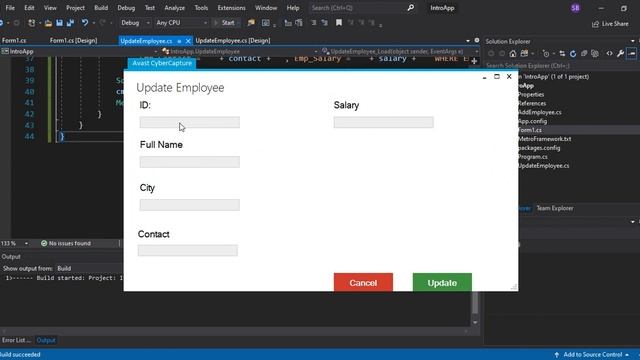Switch to the Form1.cs tab
Viewport: 640px width, 360px height.
pyautogui.click(x=14, y=40)
